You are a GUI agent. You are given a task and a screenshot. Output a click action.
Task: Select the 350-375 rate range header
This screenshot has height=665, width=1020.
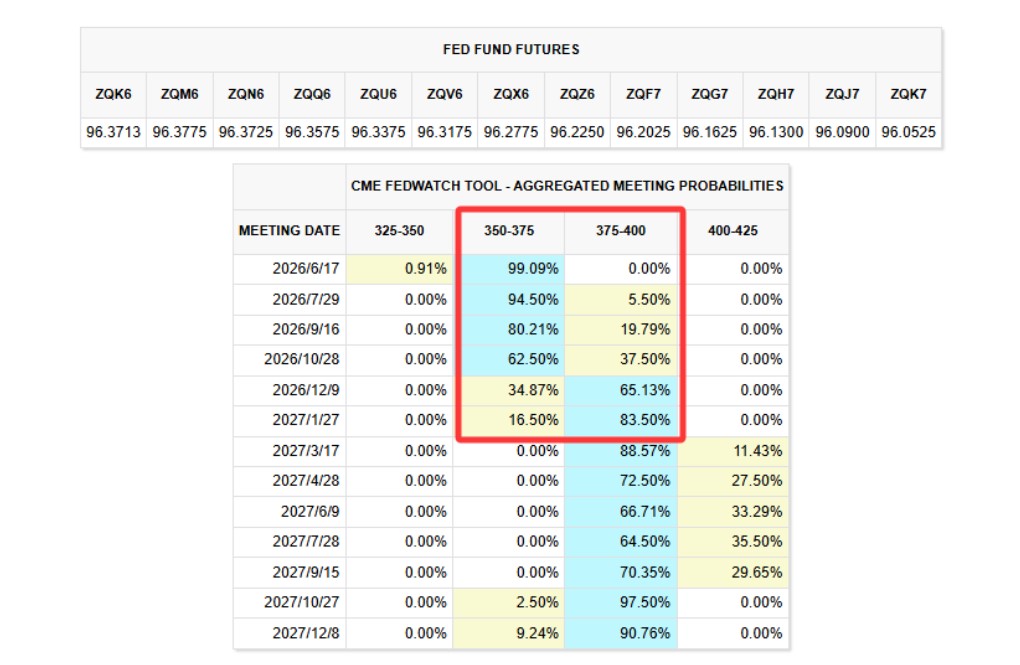pyautogui.click(x=509, y=230)
